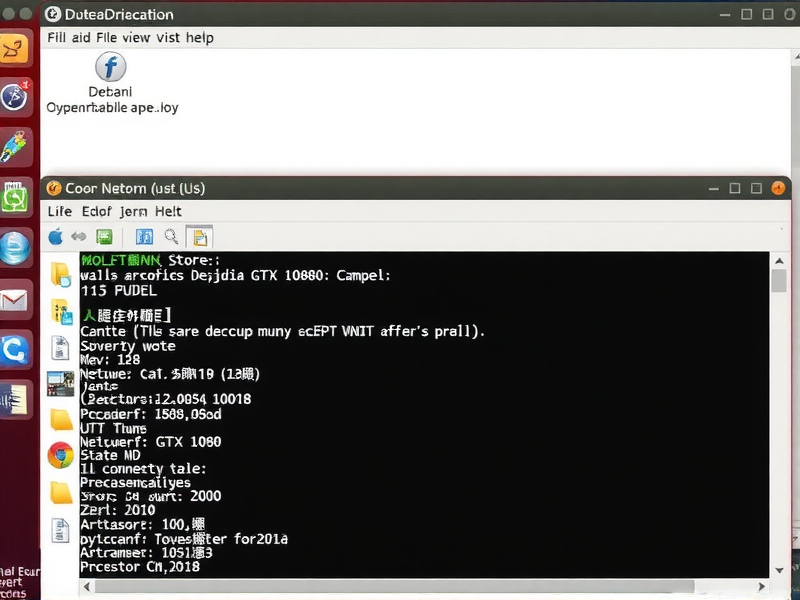Open the green terminal icon in the toolbar
The image size is (800, 600).
coord(105,237)
